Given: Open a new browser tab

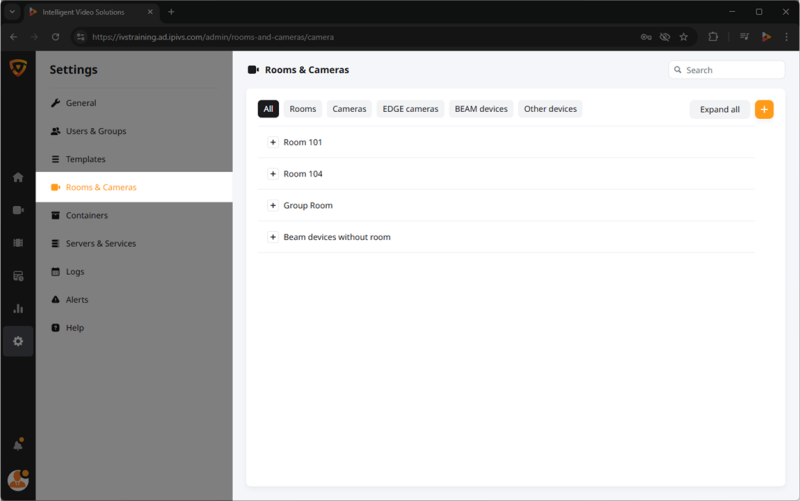Looking at the screenshot, I should 171,12.
